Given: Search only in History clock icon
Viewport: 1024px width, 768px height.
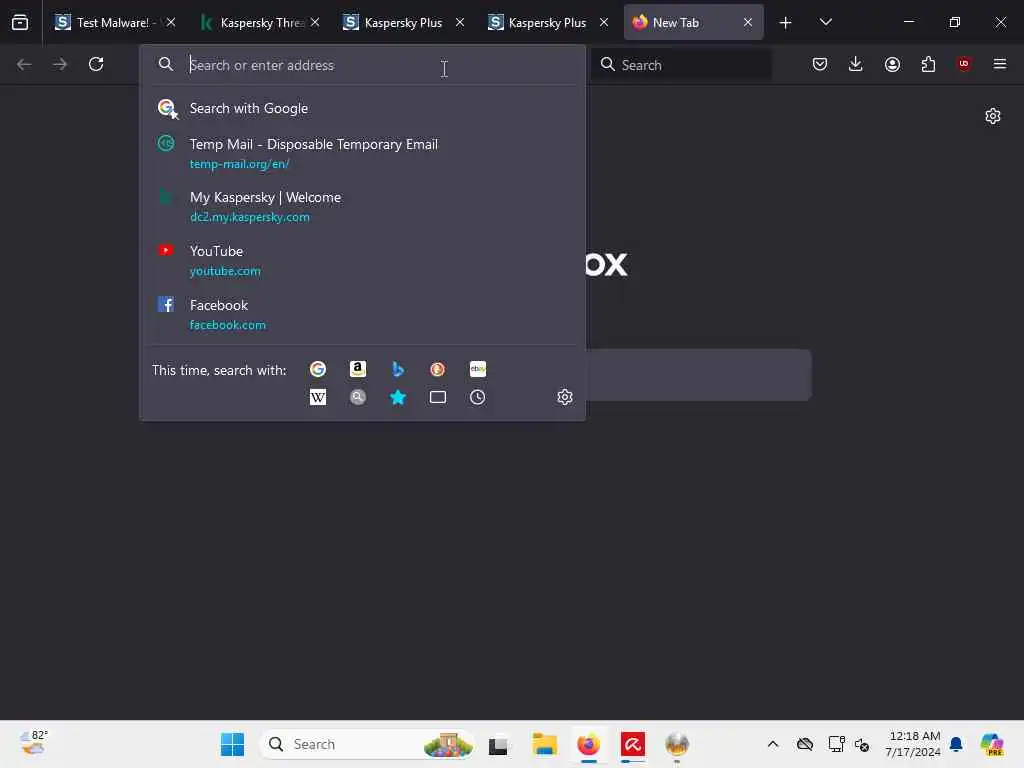Looking at the screenshot, I should pos(477,397).
